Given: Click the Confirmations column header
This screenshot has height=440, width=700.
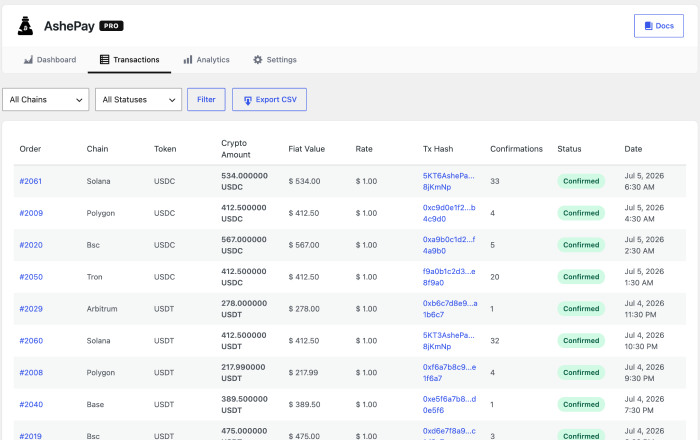Looking at the screenshot, I should point(517,149).
